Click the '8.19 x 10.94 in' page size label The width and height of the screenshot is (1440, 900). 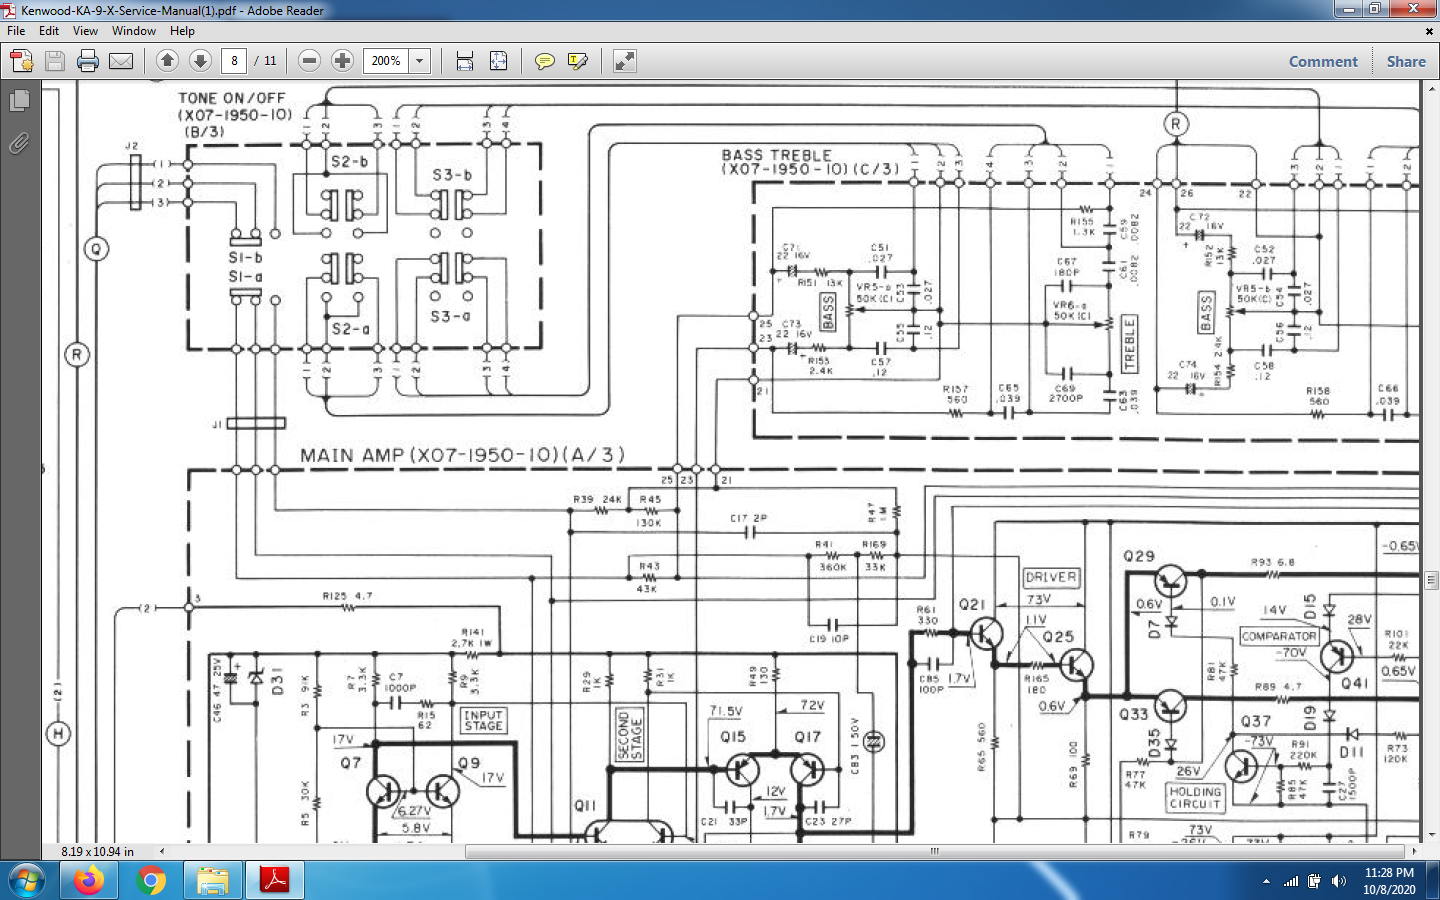[x=97, y=852]
